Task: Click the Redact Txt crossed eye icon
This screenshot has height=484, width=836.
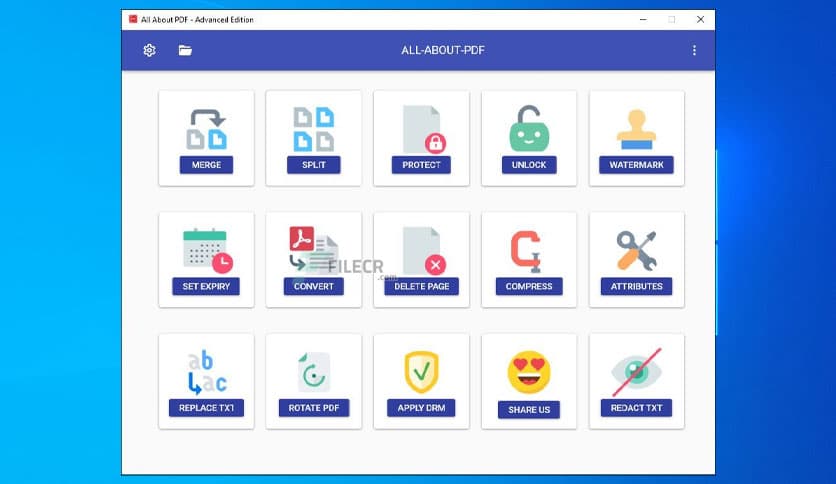Action: click(x=636, y=371)
